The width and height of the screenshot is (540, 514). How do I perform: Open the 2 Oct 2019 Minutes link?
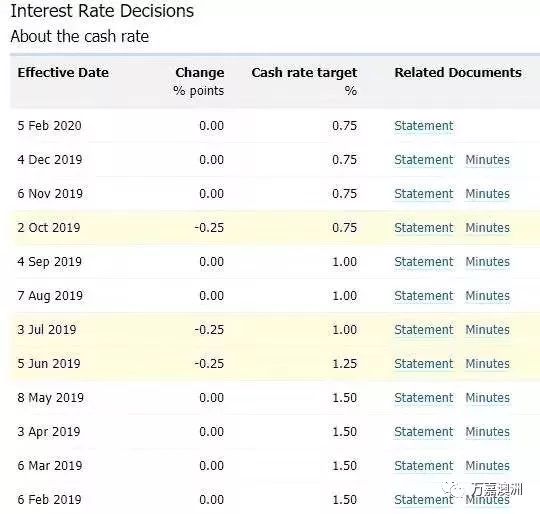click(x=487, y=228)
